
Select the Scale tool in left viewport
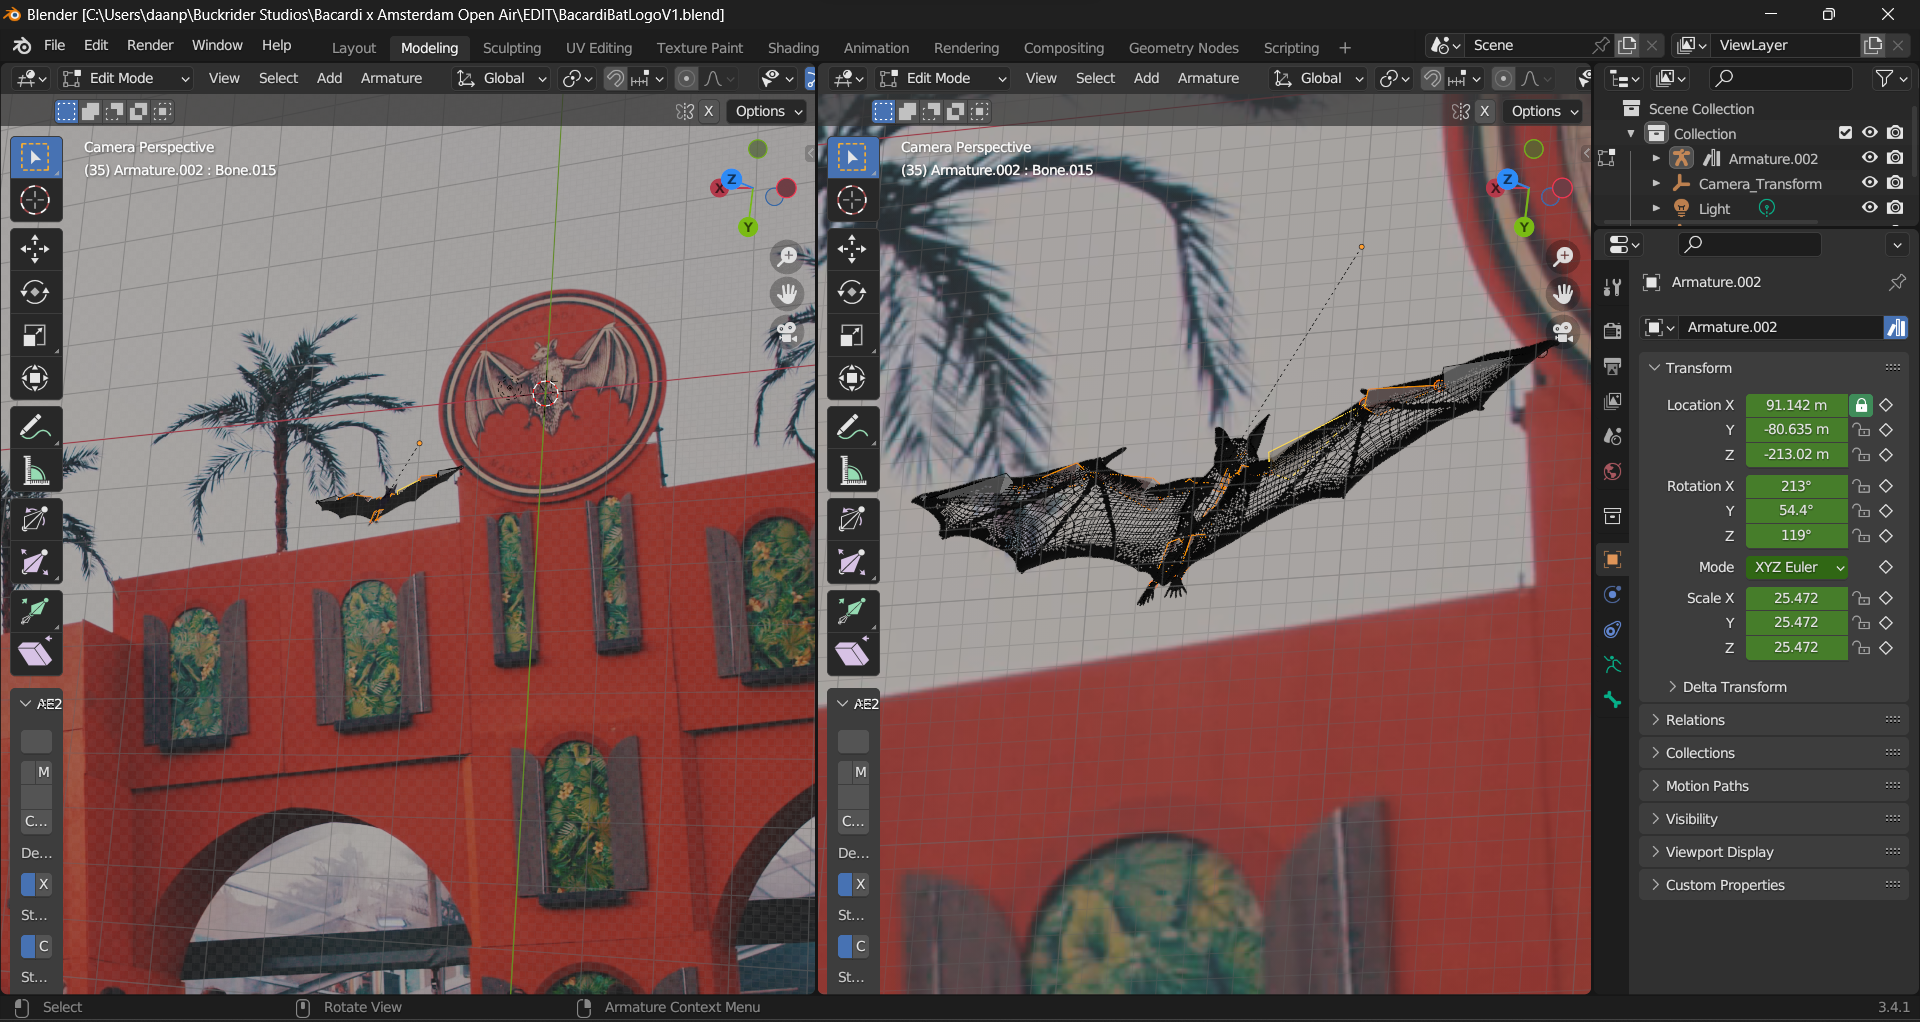click(x=35, y=335)
